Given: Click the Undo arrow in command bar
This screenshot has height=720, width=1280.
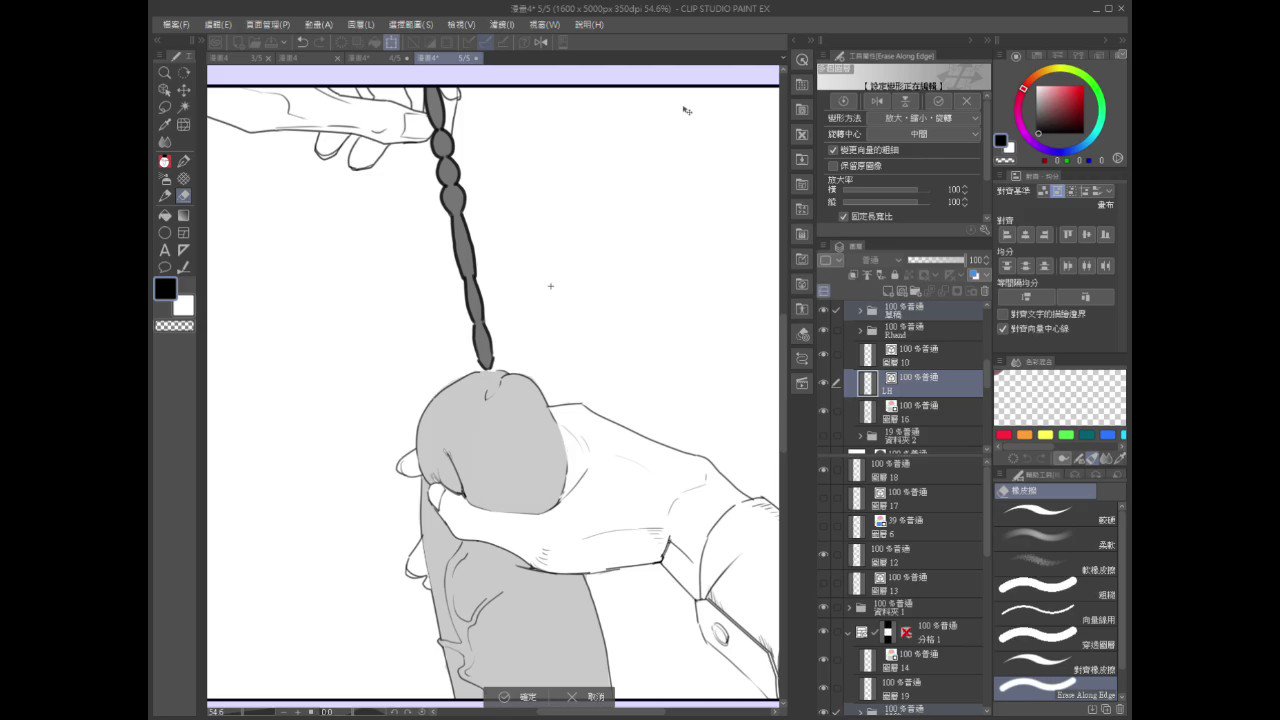Looking at the screenshot, I should [302, 42].
